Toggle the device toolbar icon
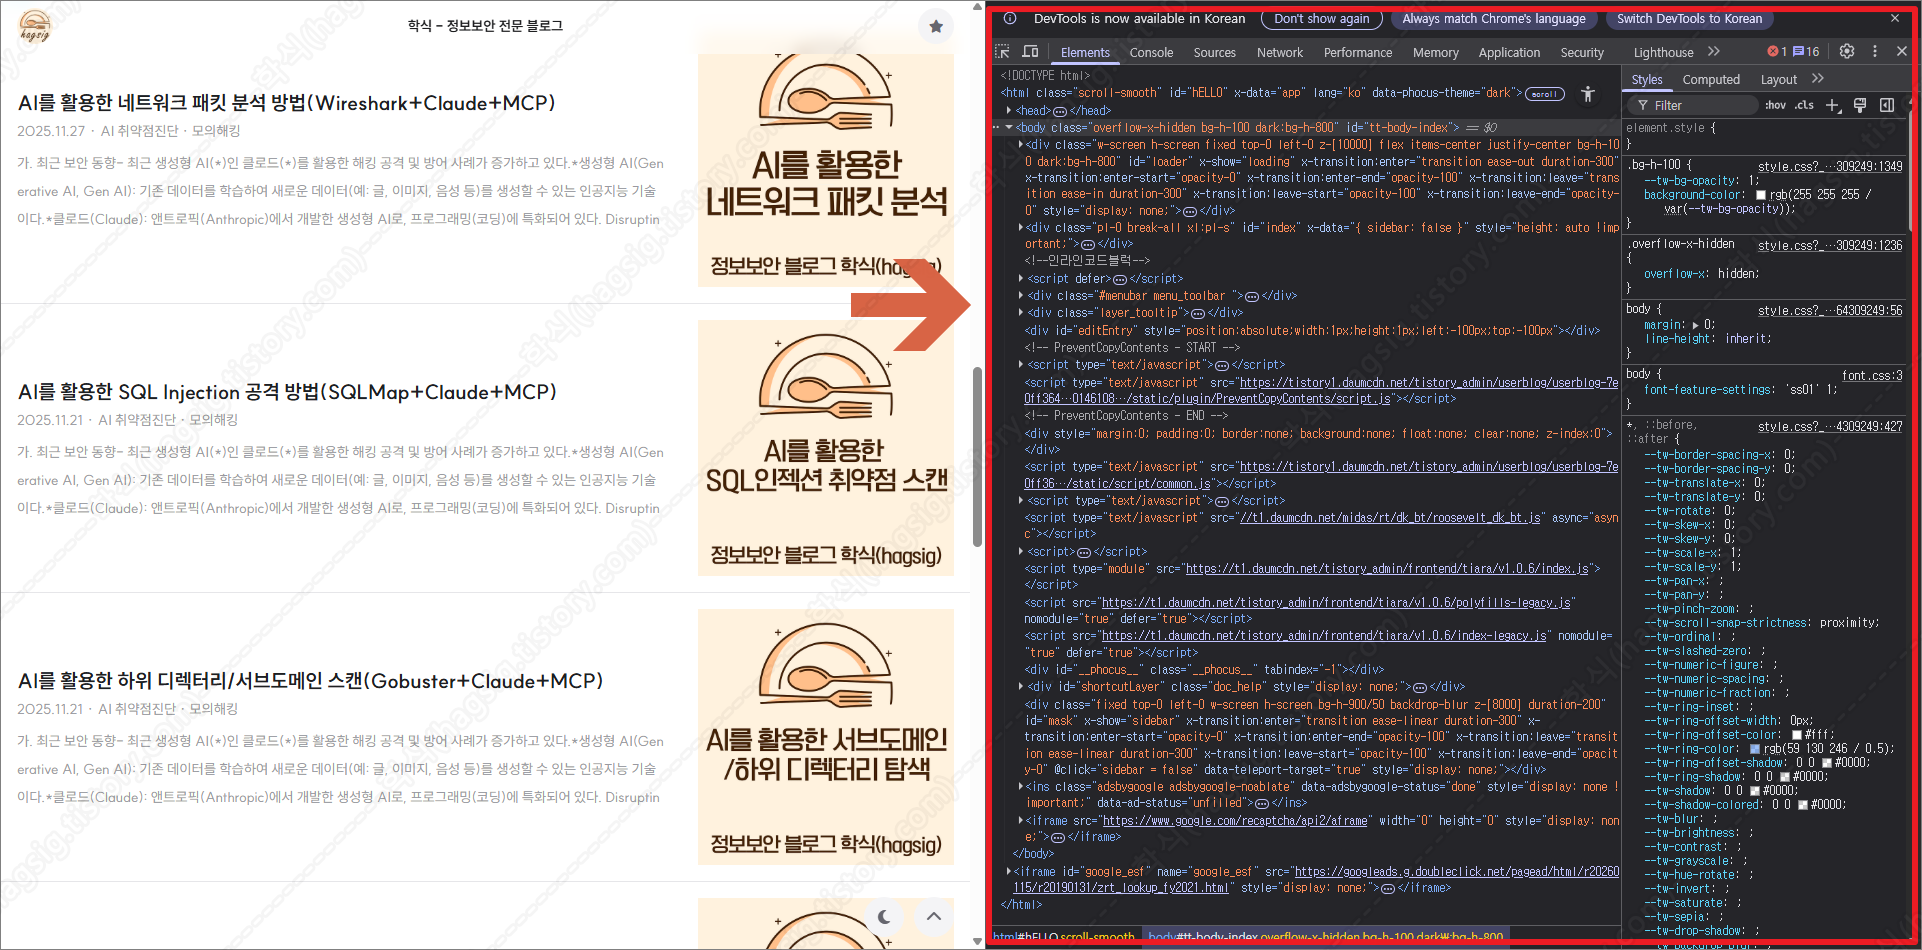 [1031, 52]
